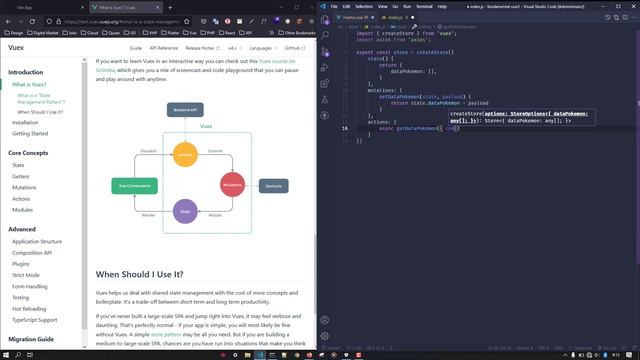Viewport: 640px width, 360px height.
Task: Open the Manage gear in VS Code
Action: [325, 336]
